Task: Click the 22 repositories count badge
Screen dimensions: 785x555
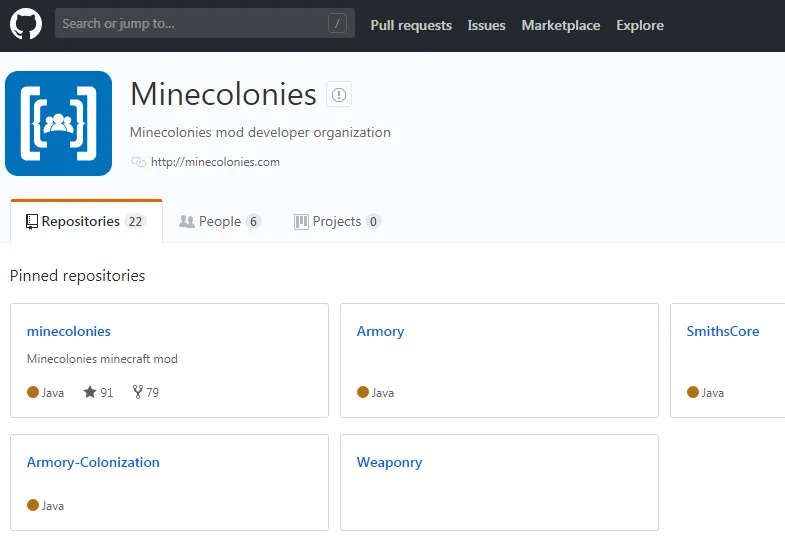Action: tap(135, 221)
